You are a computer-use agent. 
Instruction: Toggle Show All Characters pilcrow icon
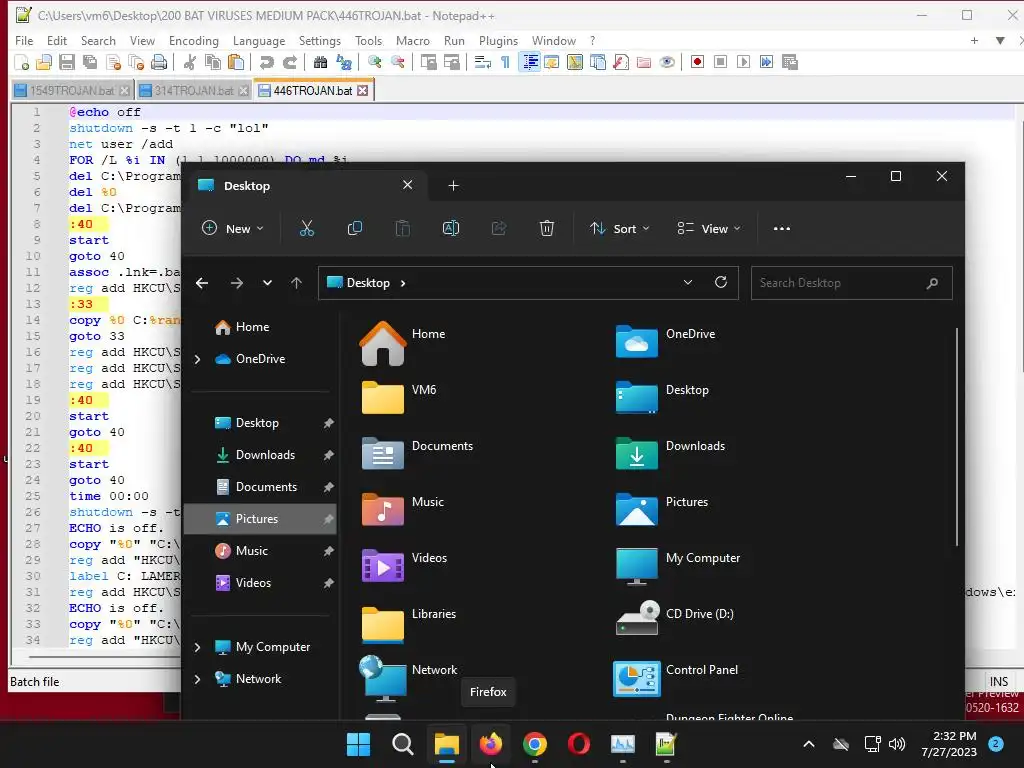pos(505,62)
